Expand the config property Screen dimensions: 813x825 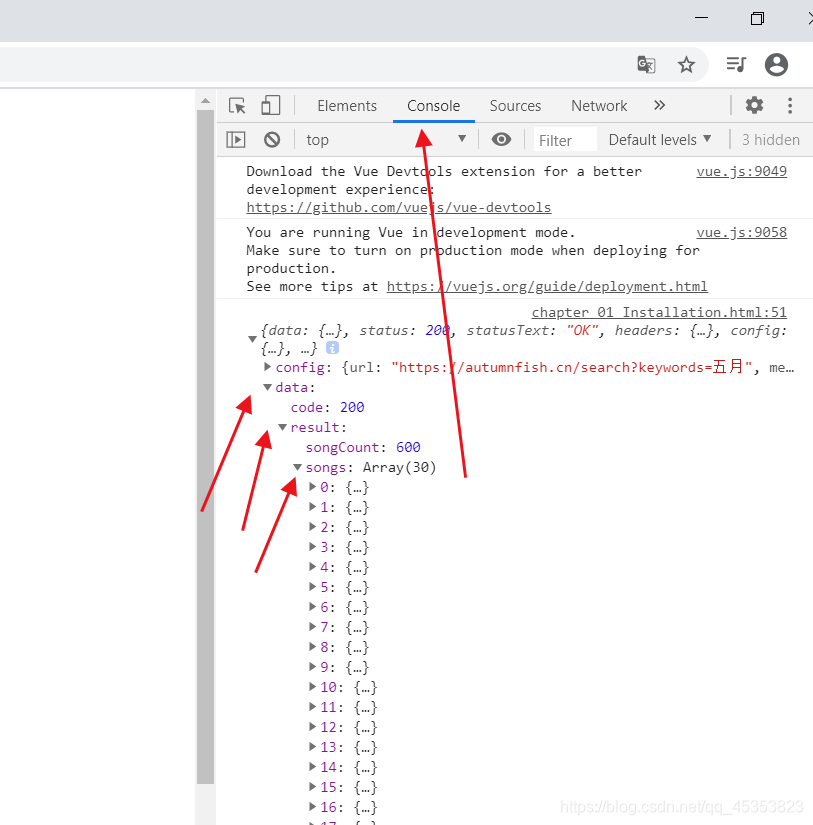click(267, 366)
